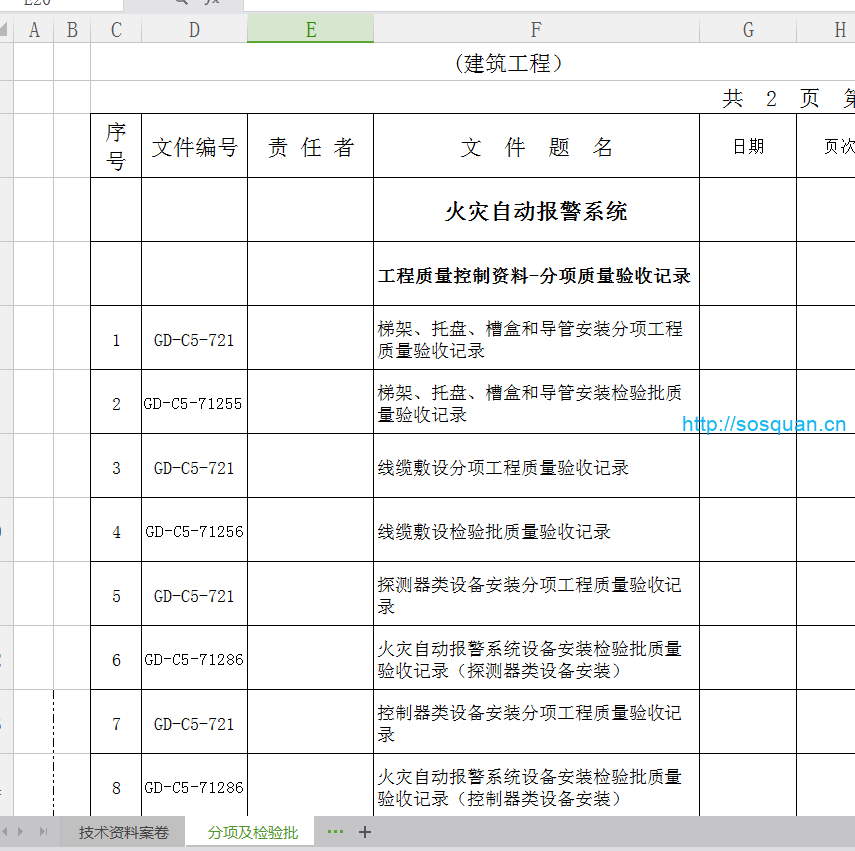Switch to the 技术资料案卷 sheet tab

pos(124,833)
